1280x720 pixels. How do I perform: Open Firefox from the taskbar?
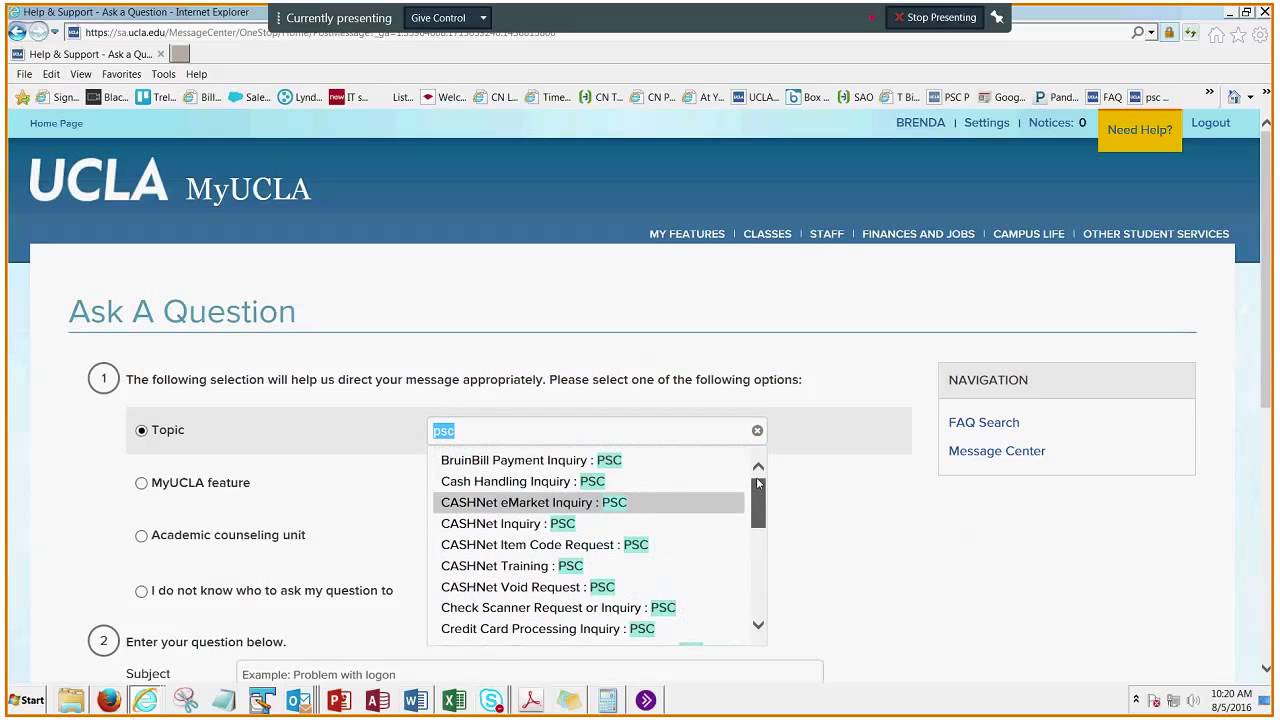click(x=108, y=700)
